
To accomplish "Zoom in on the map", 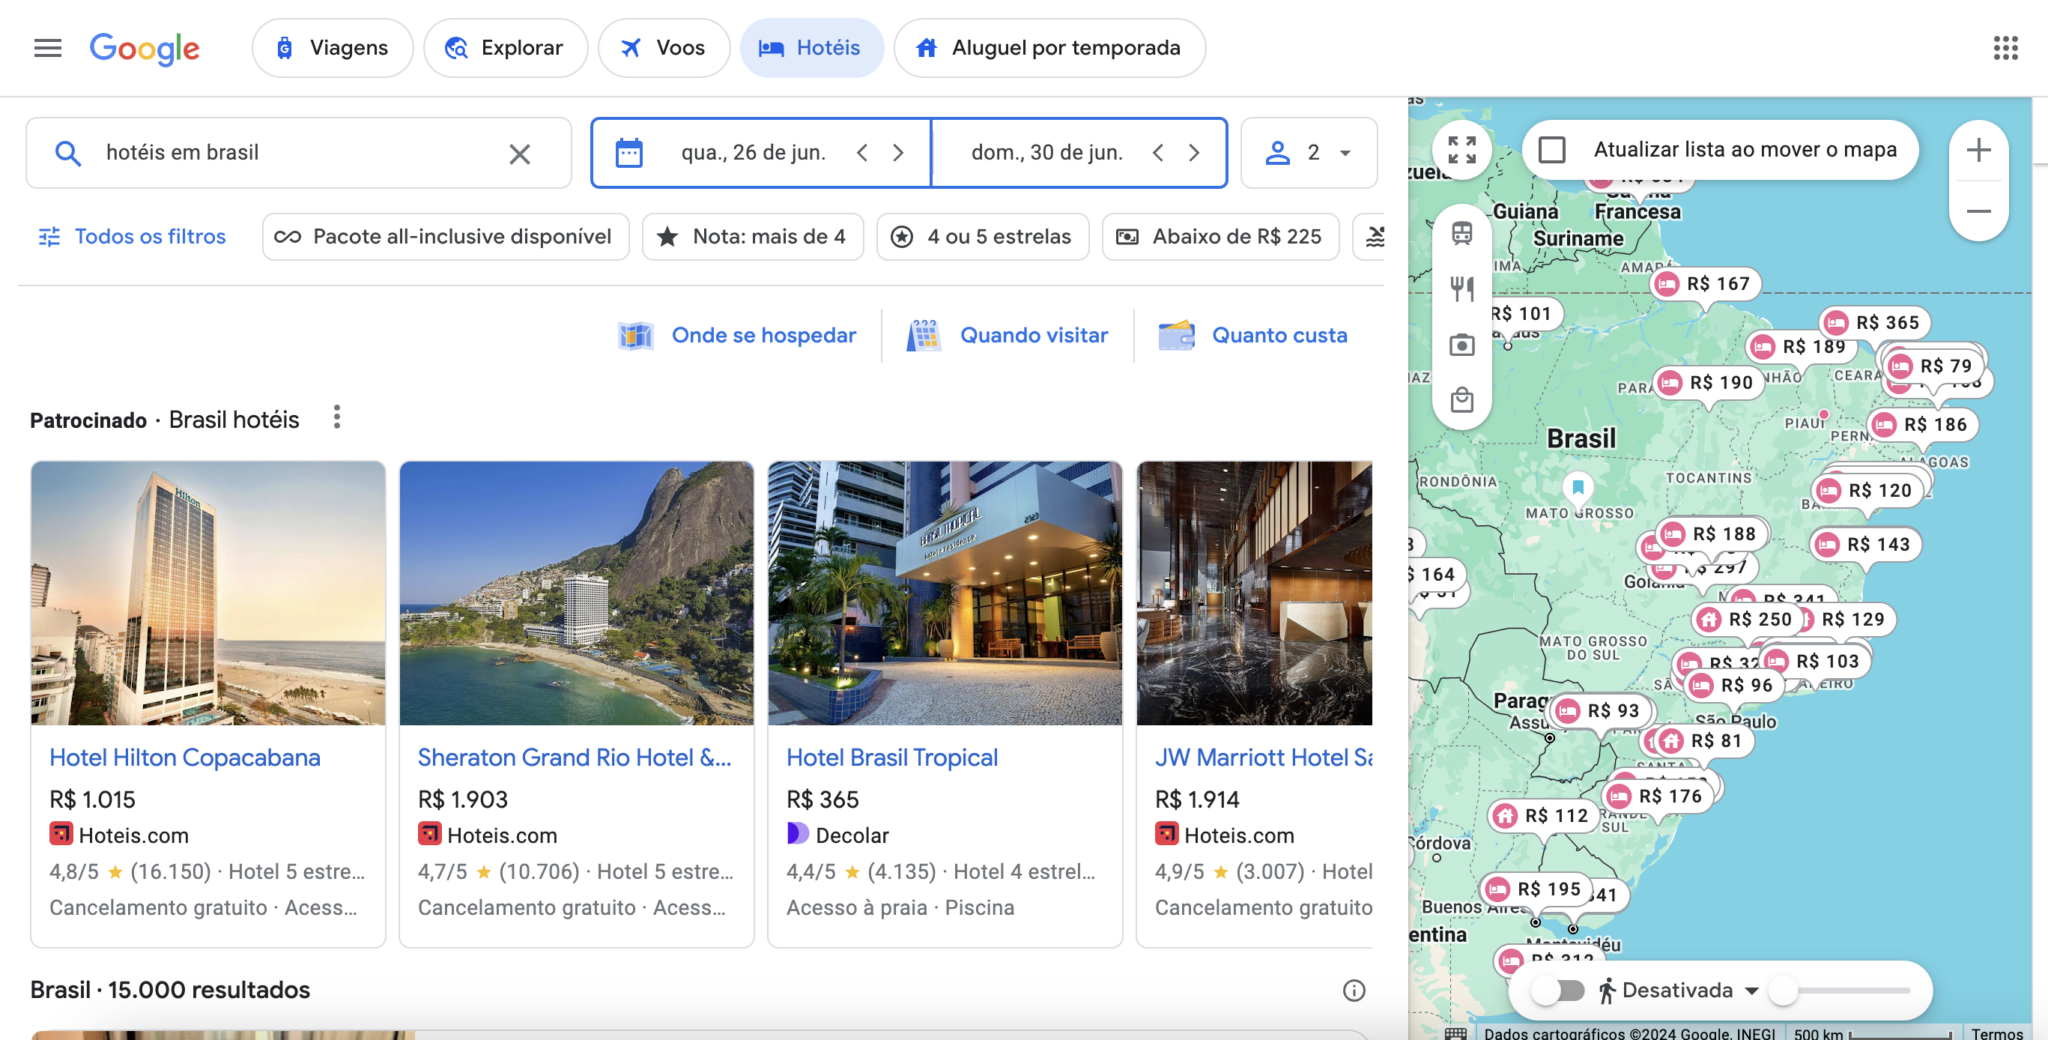I will pos(1979,151).
